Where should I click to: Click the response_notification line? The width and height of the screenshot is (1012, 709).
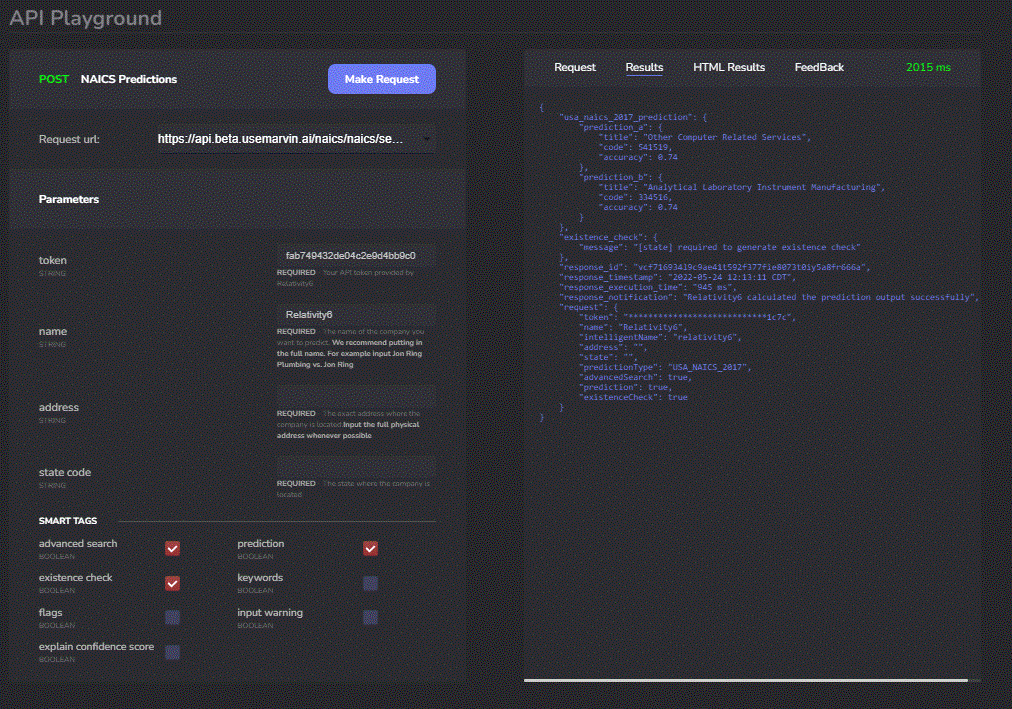769,297
